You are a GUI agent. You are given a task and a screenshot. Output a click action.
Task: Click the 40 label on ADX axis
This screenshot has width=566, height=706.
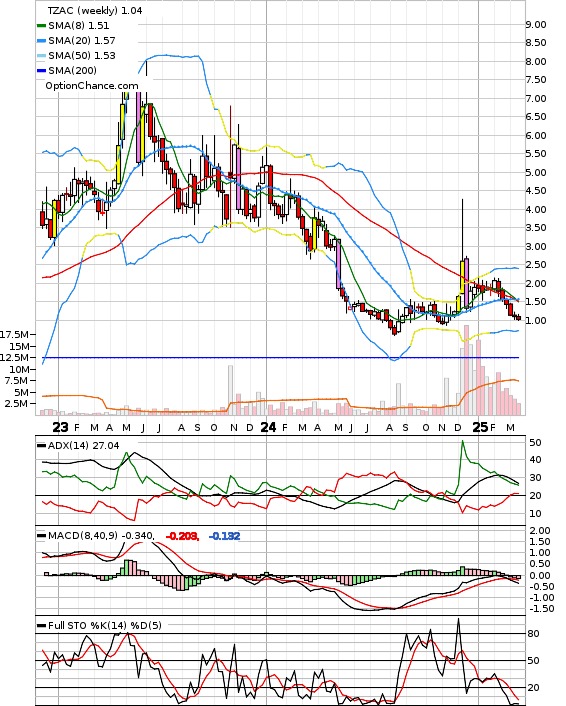[535, 460]
